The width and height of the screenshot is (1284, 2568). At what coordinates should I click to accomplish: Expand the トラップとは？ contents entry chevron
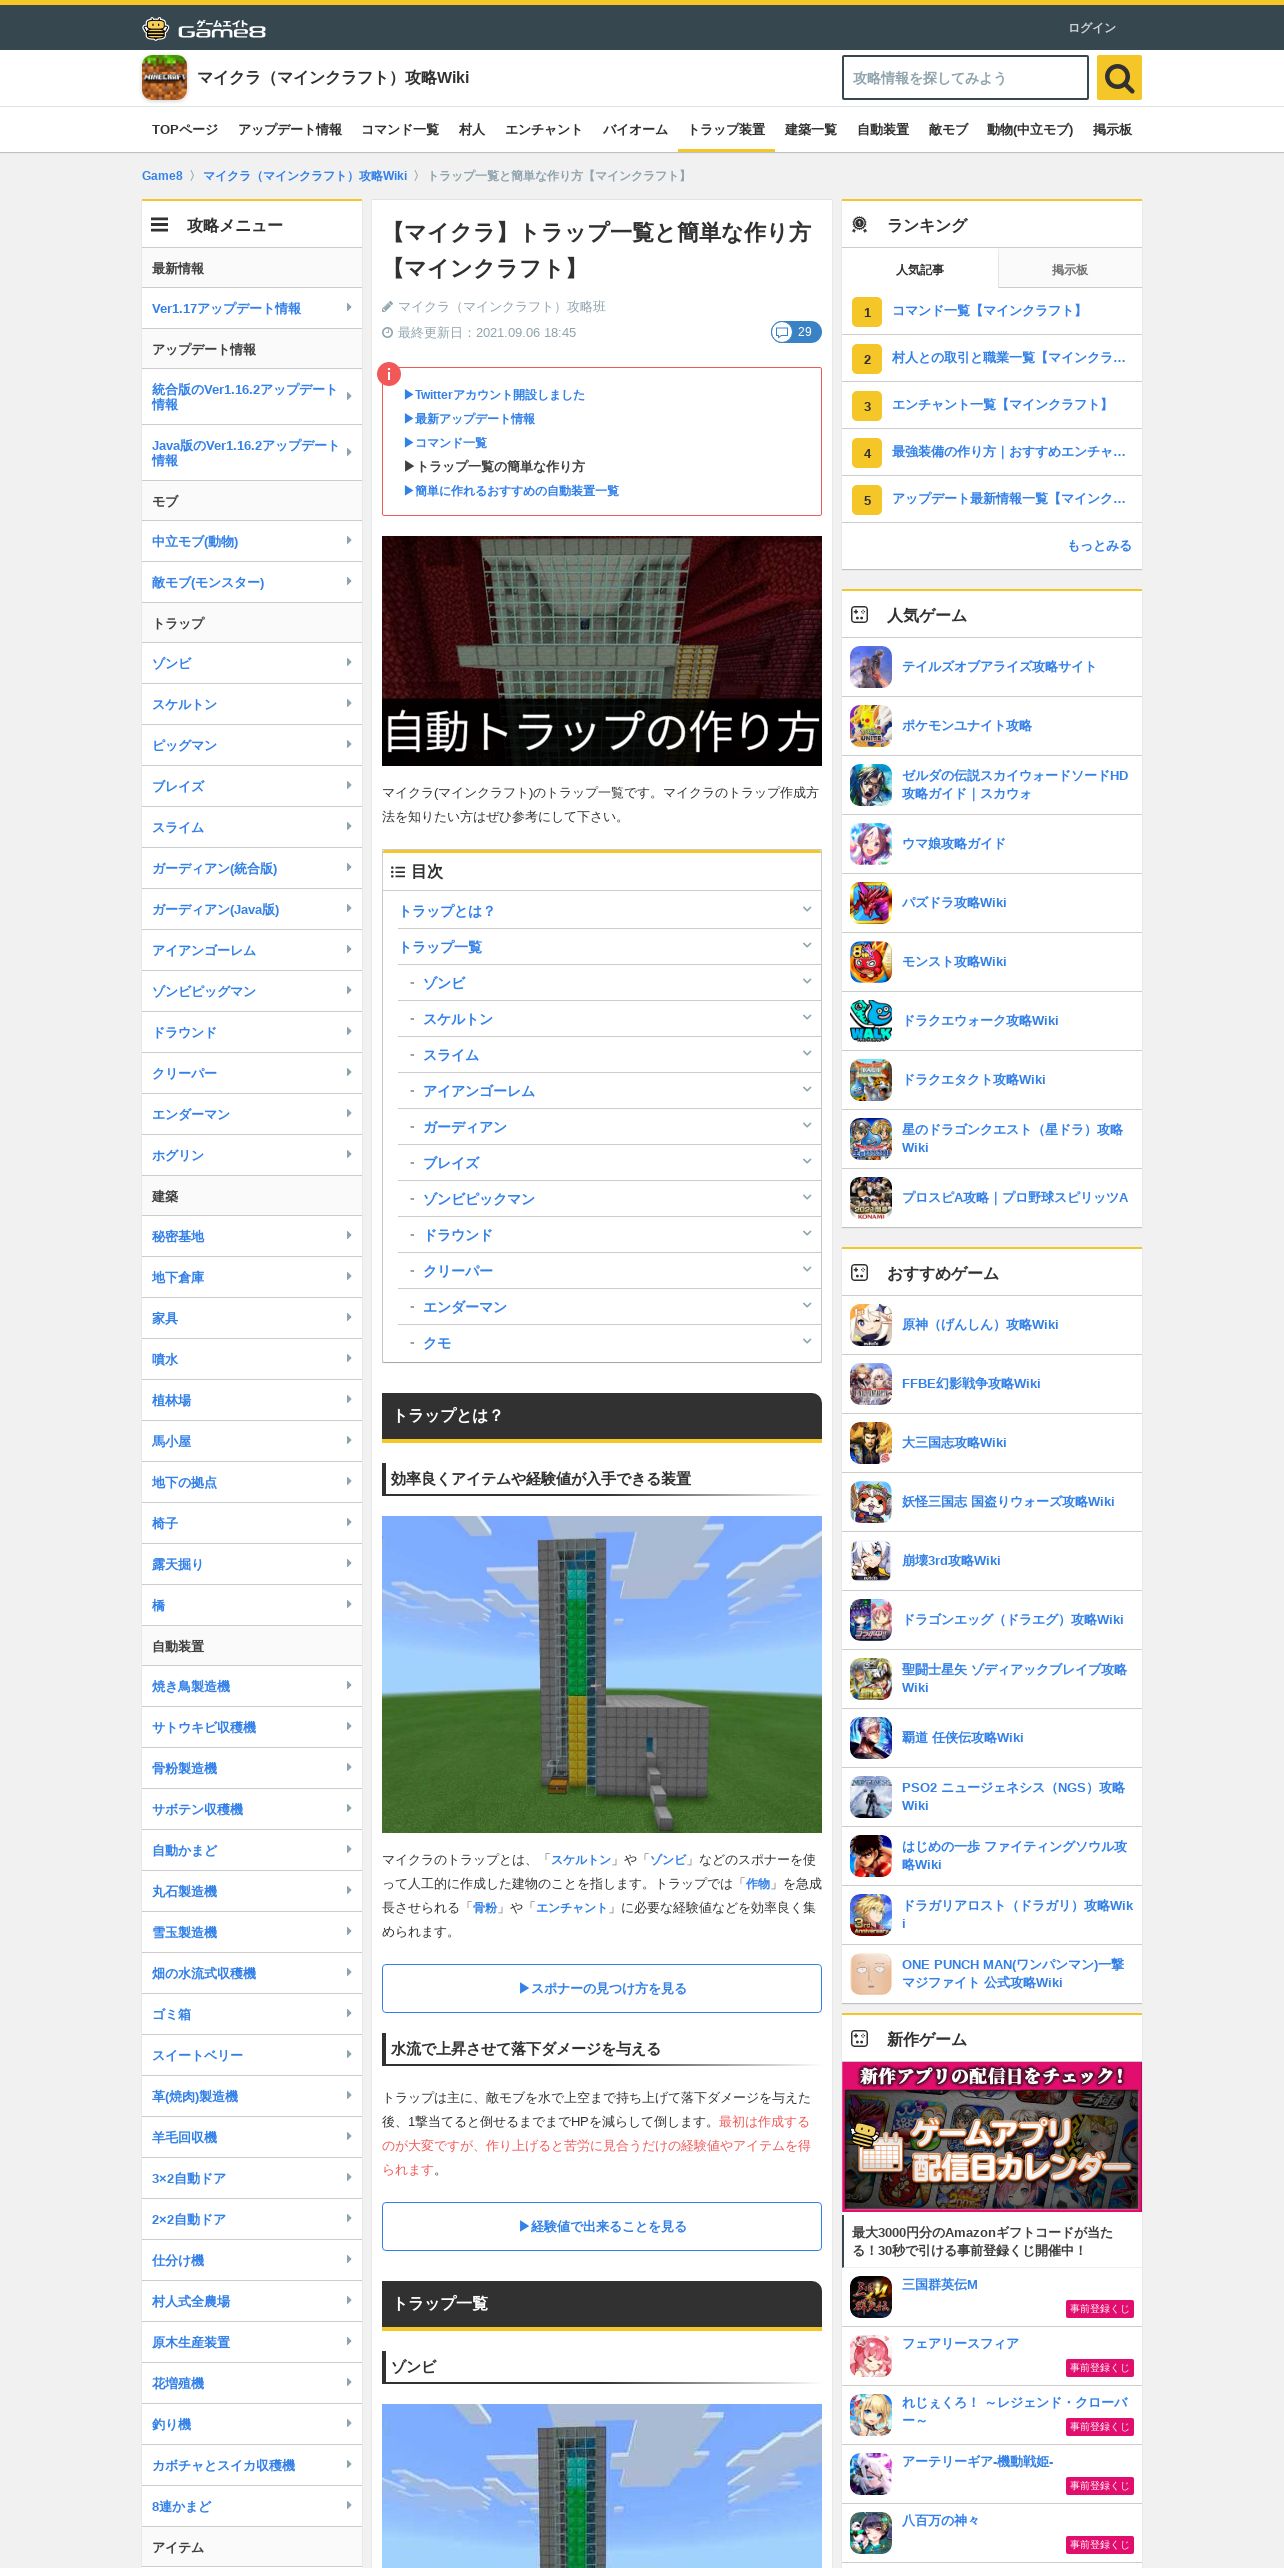(806, 909)
